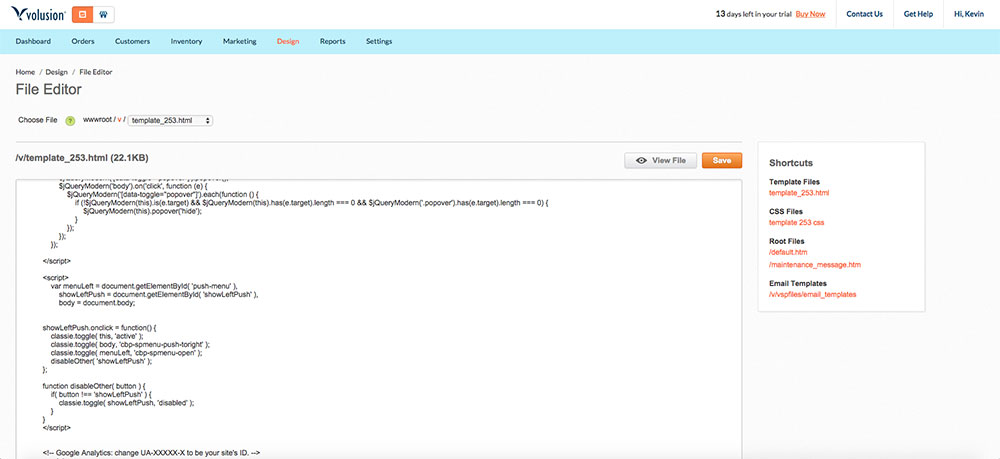The width and height of the screenshot is (1000, 459).
Task: Open the Settings menu
Action: pos(379,41)
